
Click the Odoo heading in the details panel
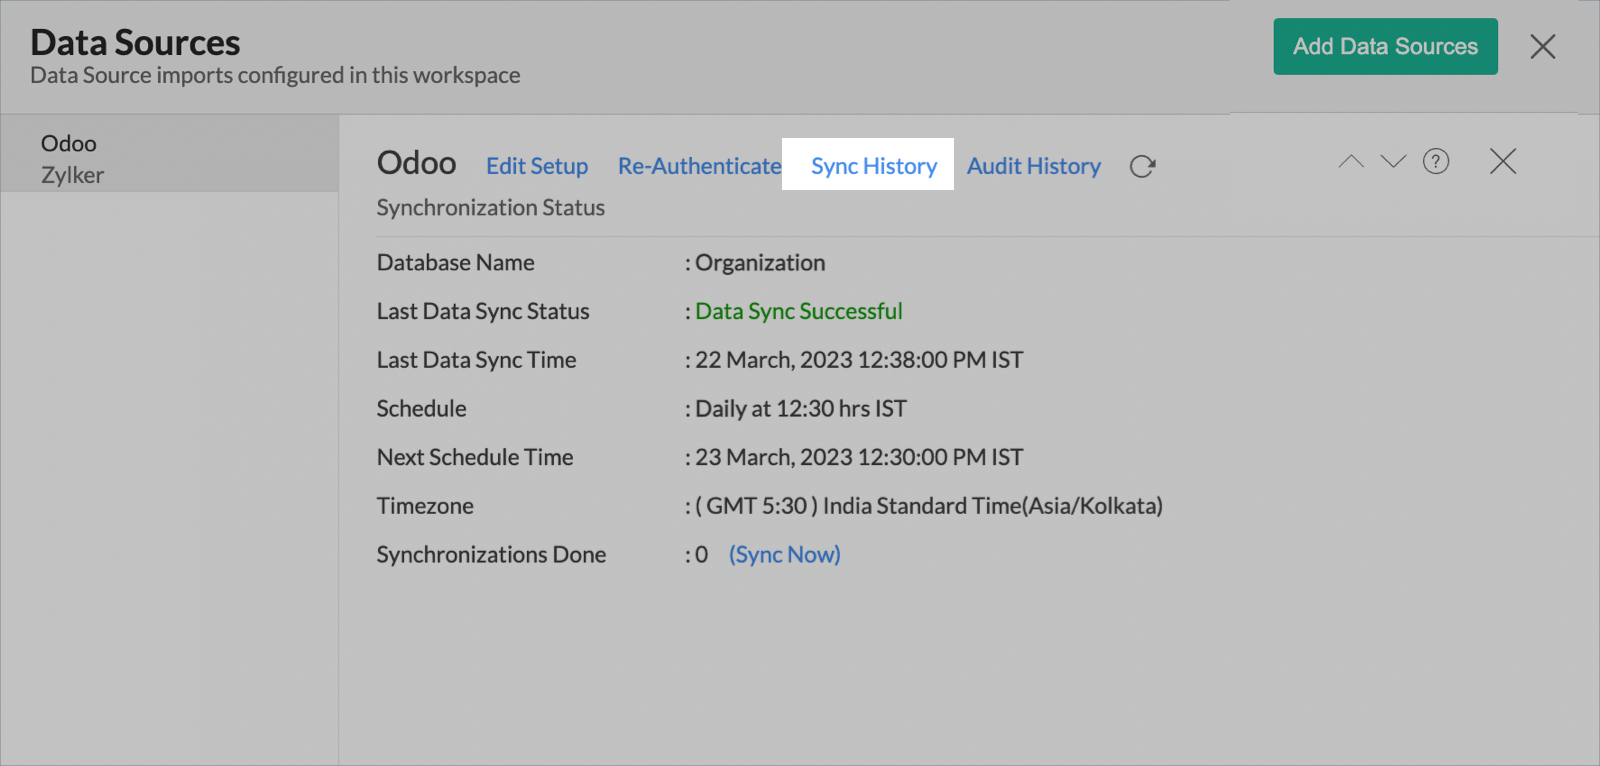(x=416, y=163)
